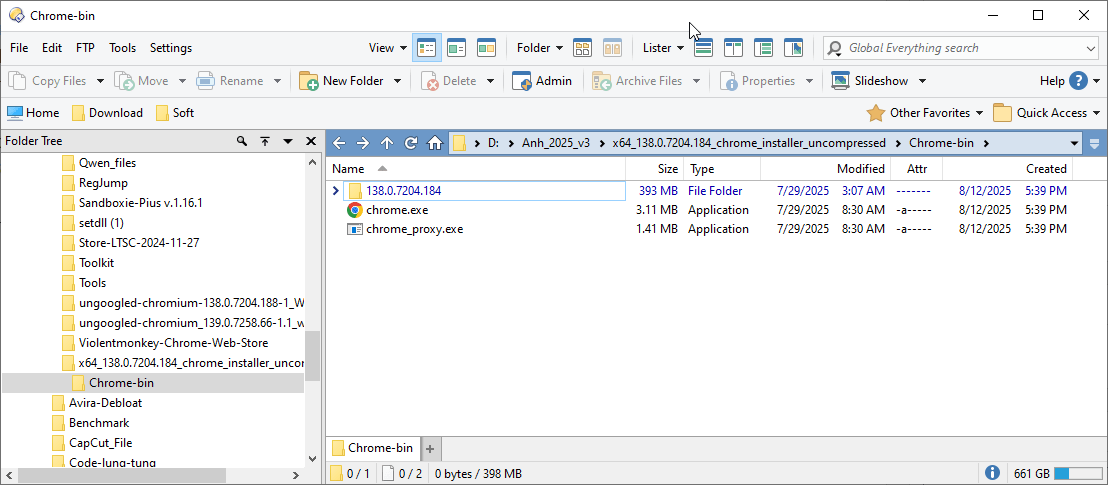1108x485 pixels.
Task: Go forward with the right arrow in location bar
Action: tap(363, 143)
